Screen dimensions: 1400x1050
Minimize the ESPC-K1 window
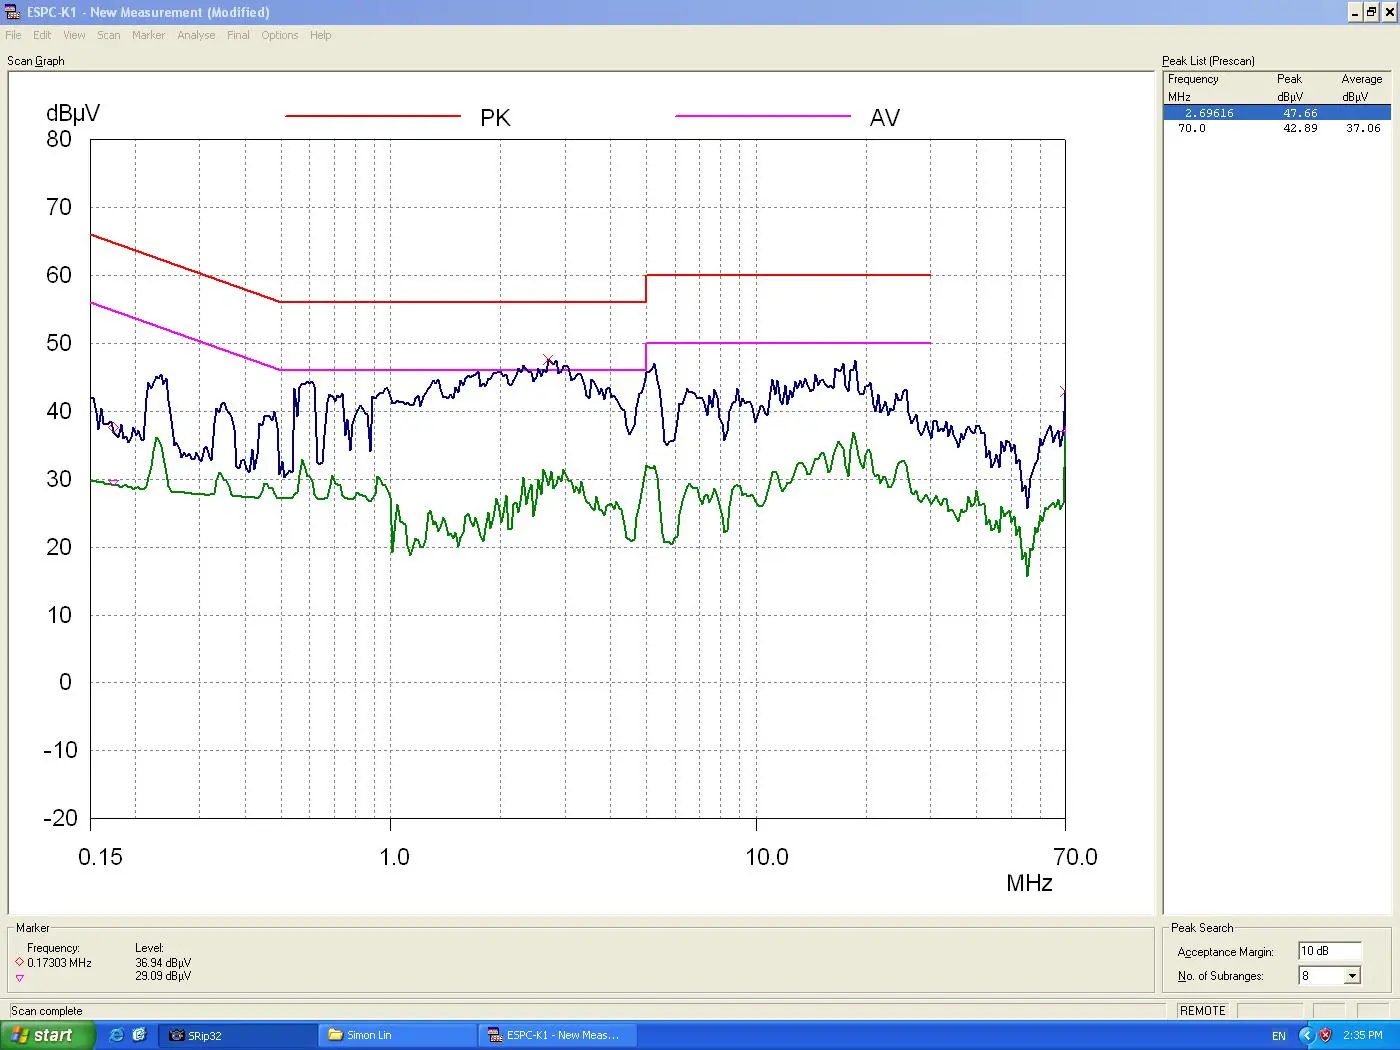point(1355,12)
